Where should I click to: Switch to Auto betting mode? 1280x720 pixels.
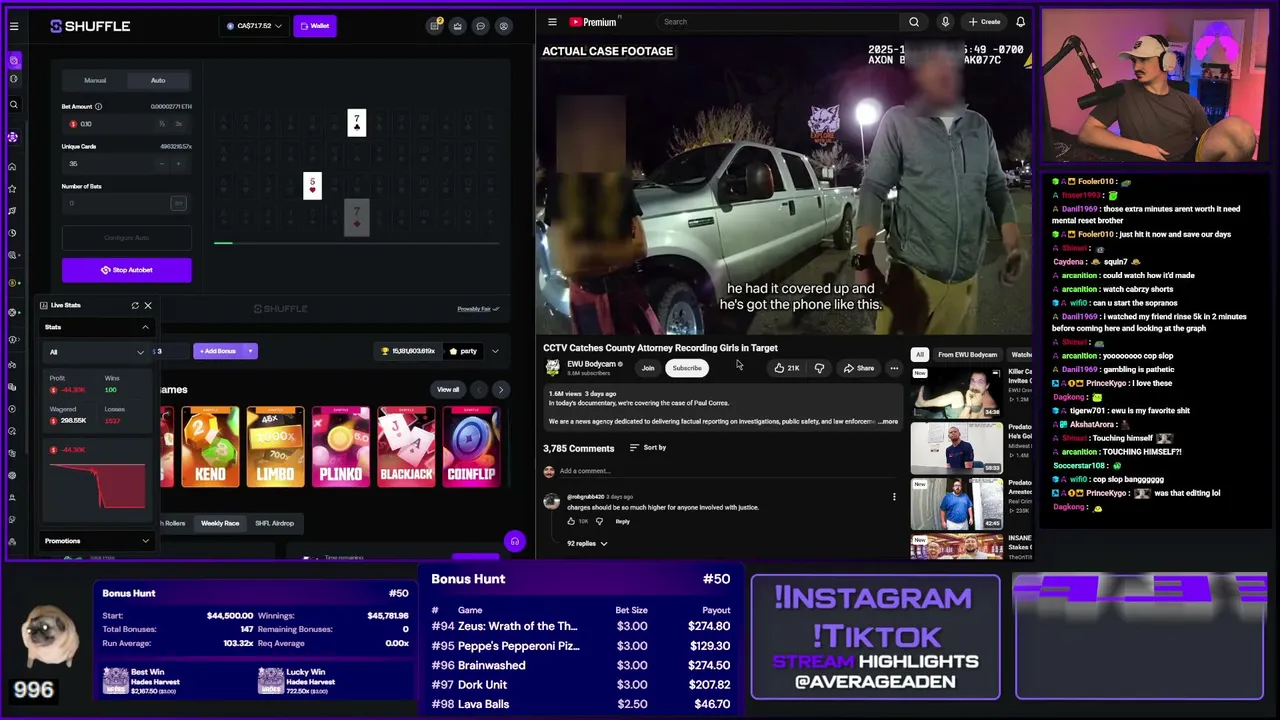point(158,80)
